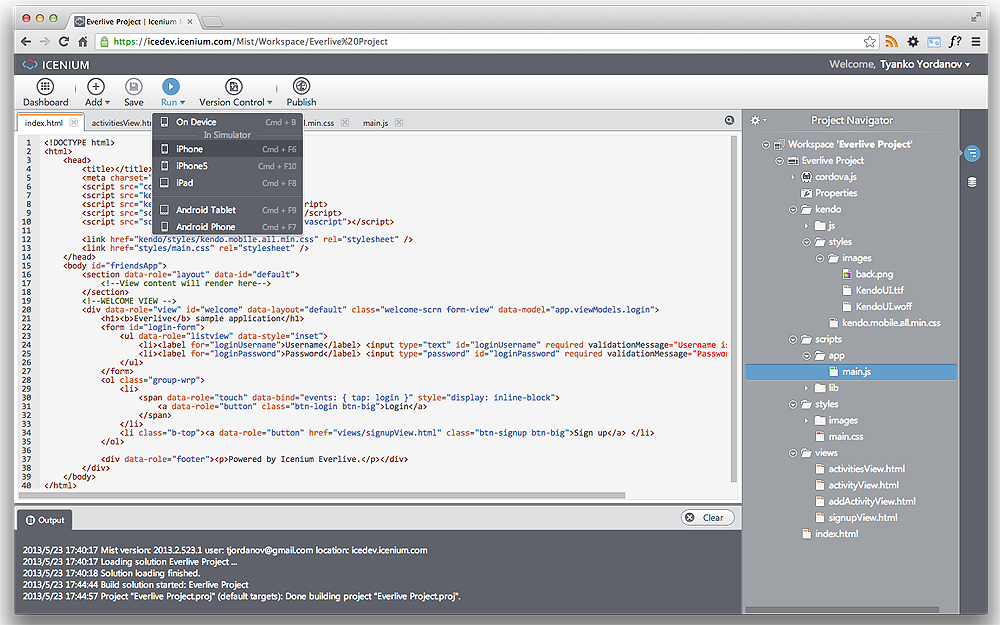Open the Version Control dropdown arrow
Image resolution: width=1000 pixels, height=625 pixels.
point(270,103)
